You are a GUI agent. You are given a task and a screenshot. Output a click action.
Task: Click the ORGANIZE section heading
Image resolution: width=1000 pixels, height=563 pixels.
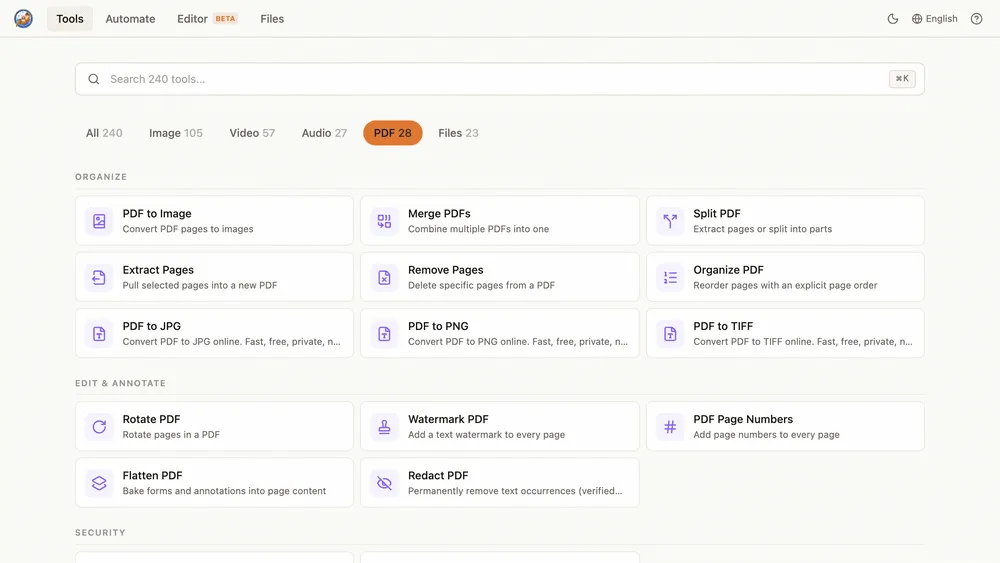[x=101, y=177]
